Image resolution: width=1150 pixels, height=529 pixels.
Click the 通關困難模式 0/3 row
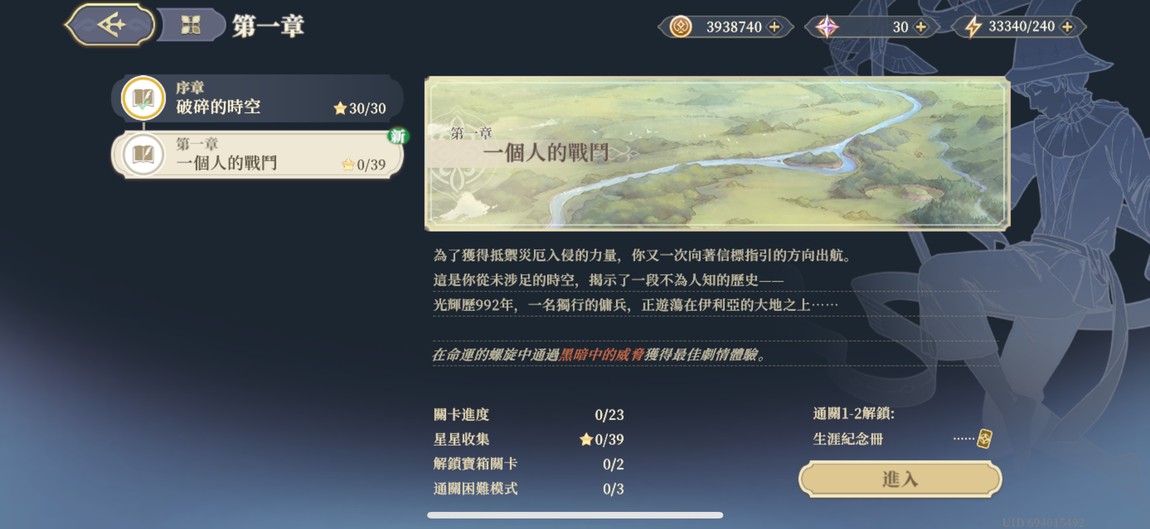[529, 489]
